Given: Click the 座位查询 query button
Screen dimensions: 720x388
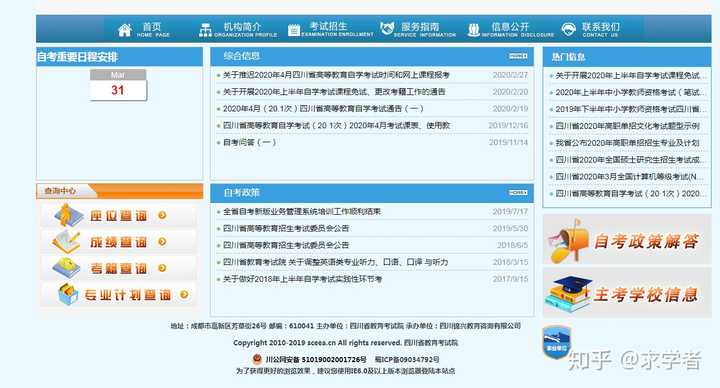Looking at the screenshot, I should (118, 215).
